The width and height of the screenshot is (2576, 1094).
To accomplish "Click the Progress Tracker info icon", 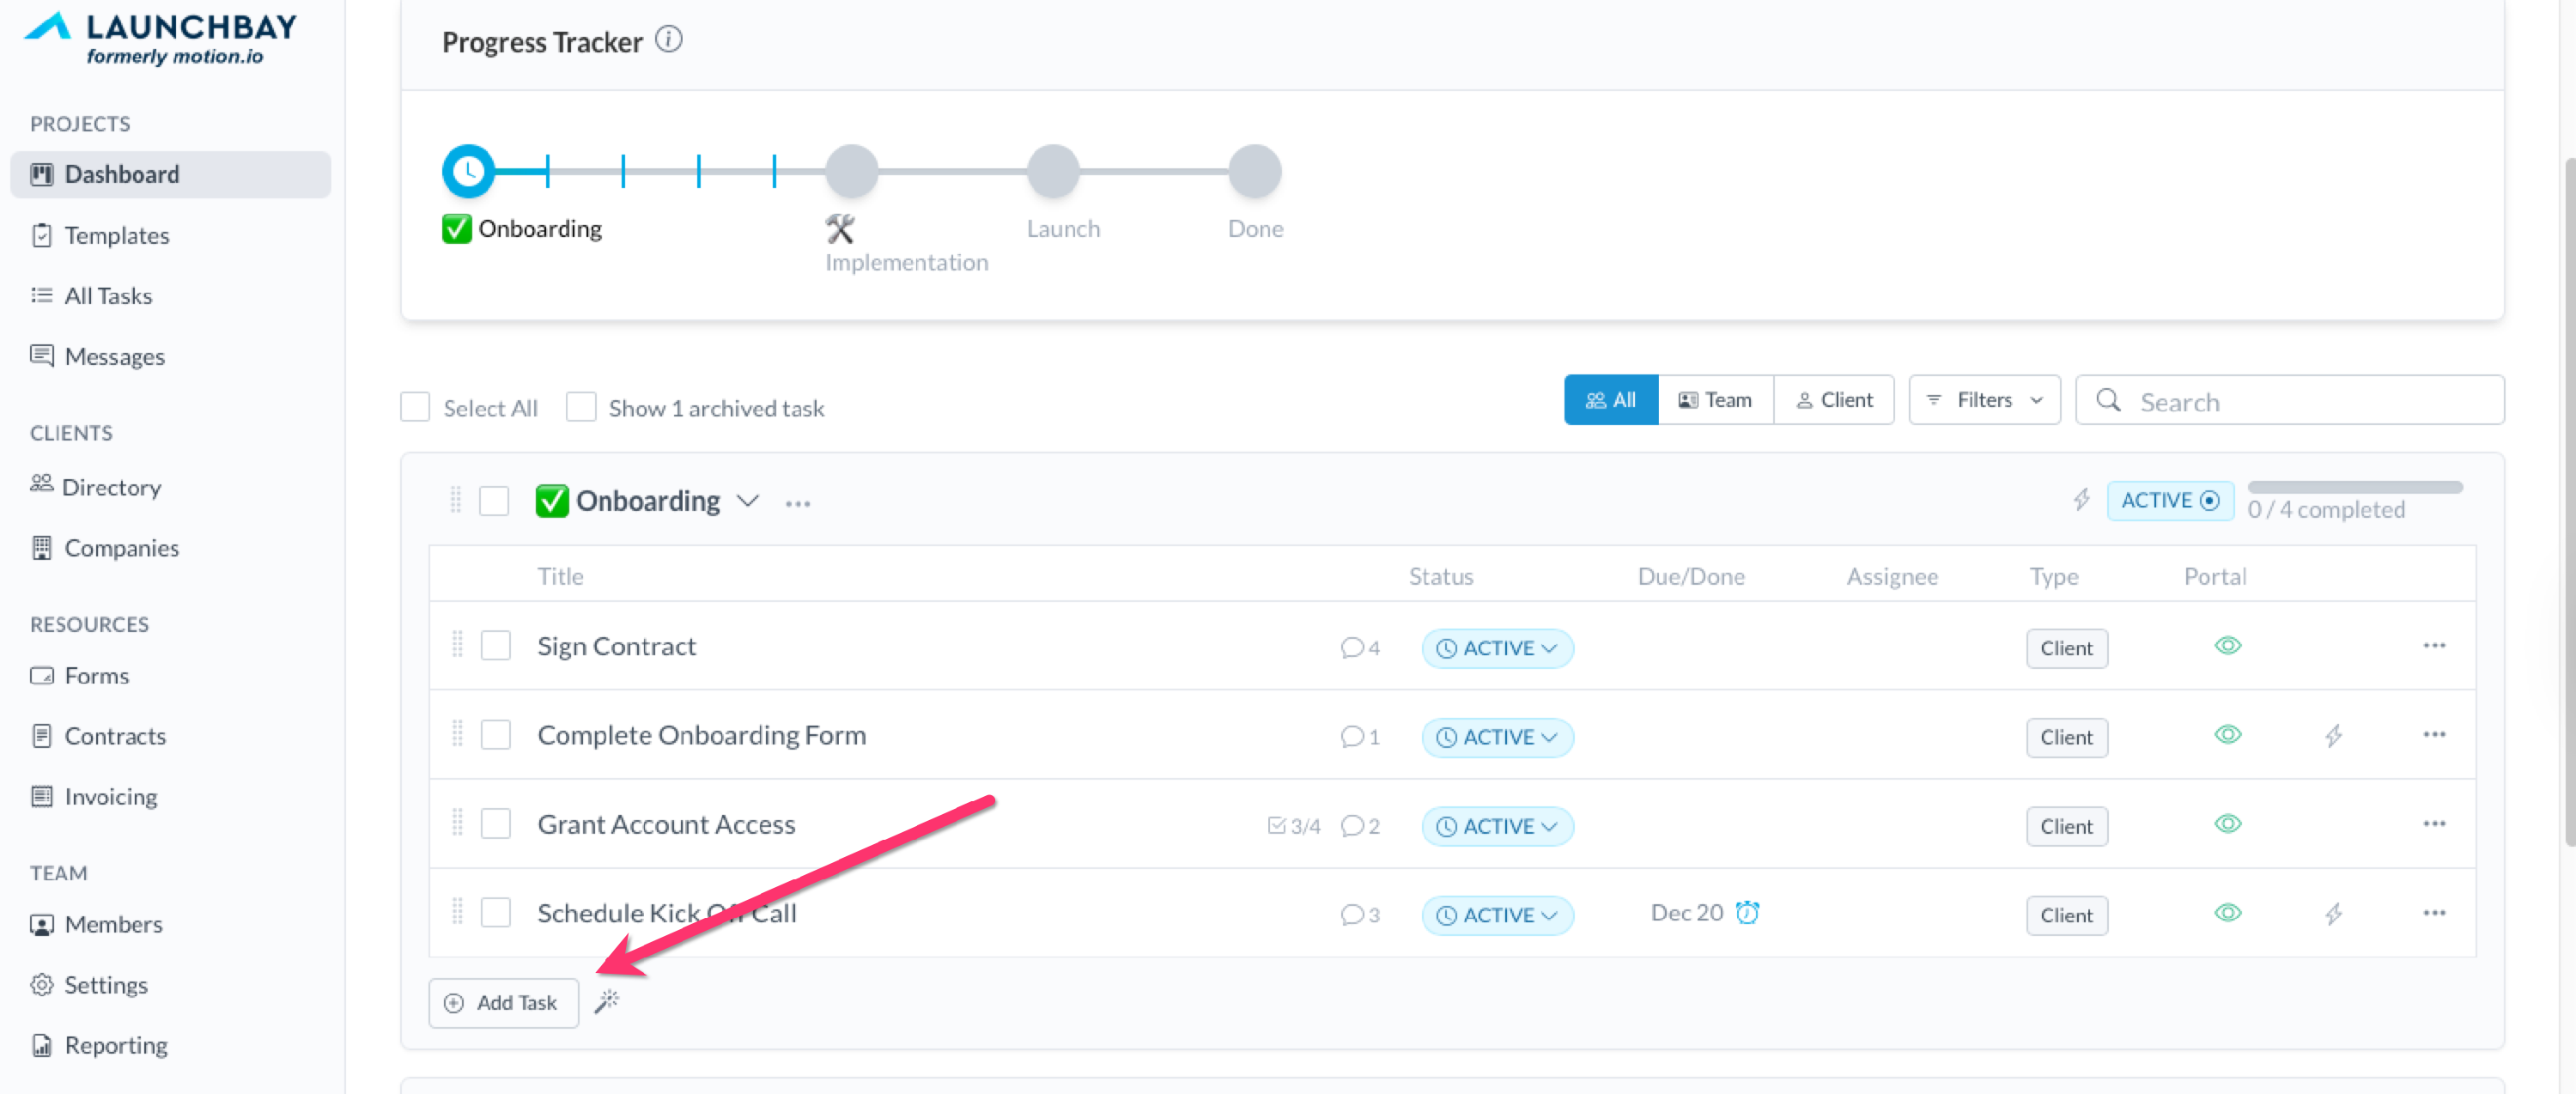I will point(668,39).
